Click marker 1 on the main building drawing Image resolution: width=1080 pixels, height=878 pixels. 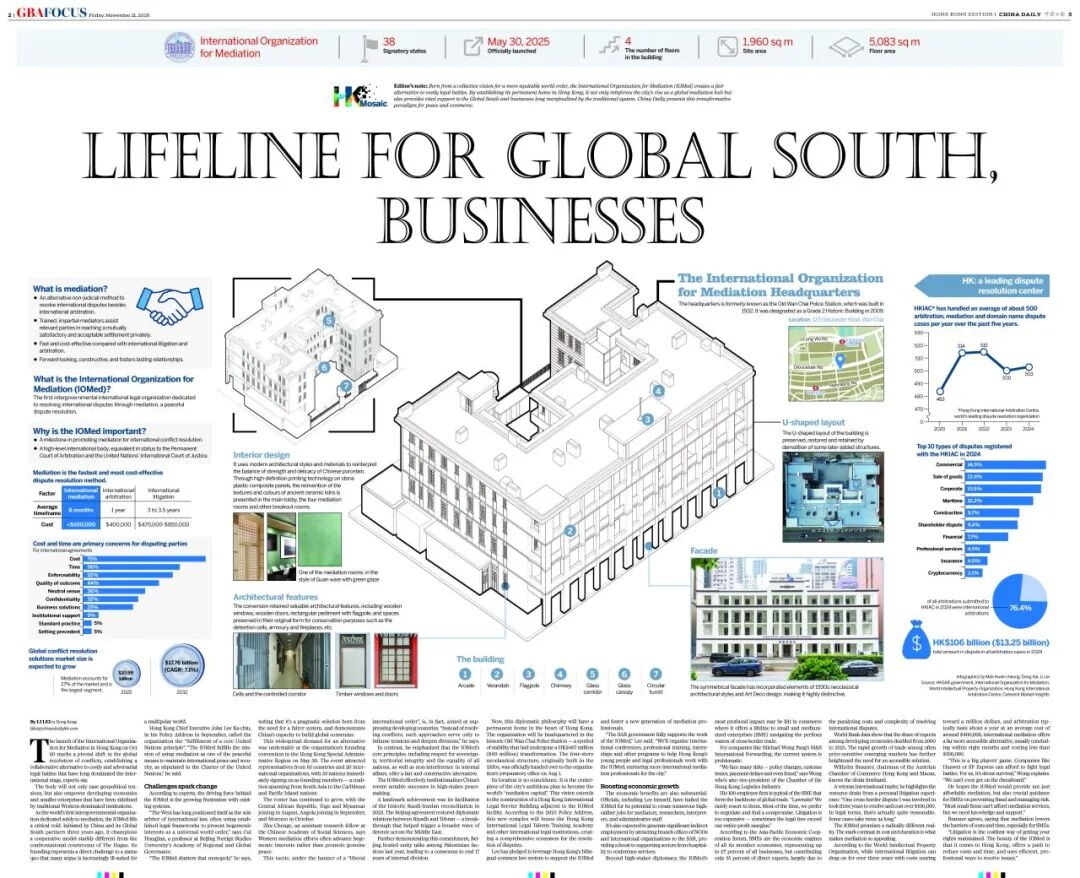click(719, 492)
